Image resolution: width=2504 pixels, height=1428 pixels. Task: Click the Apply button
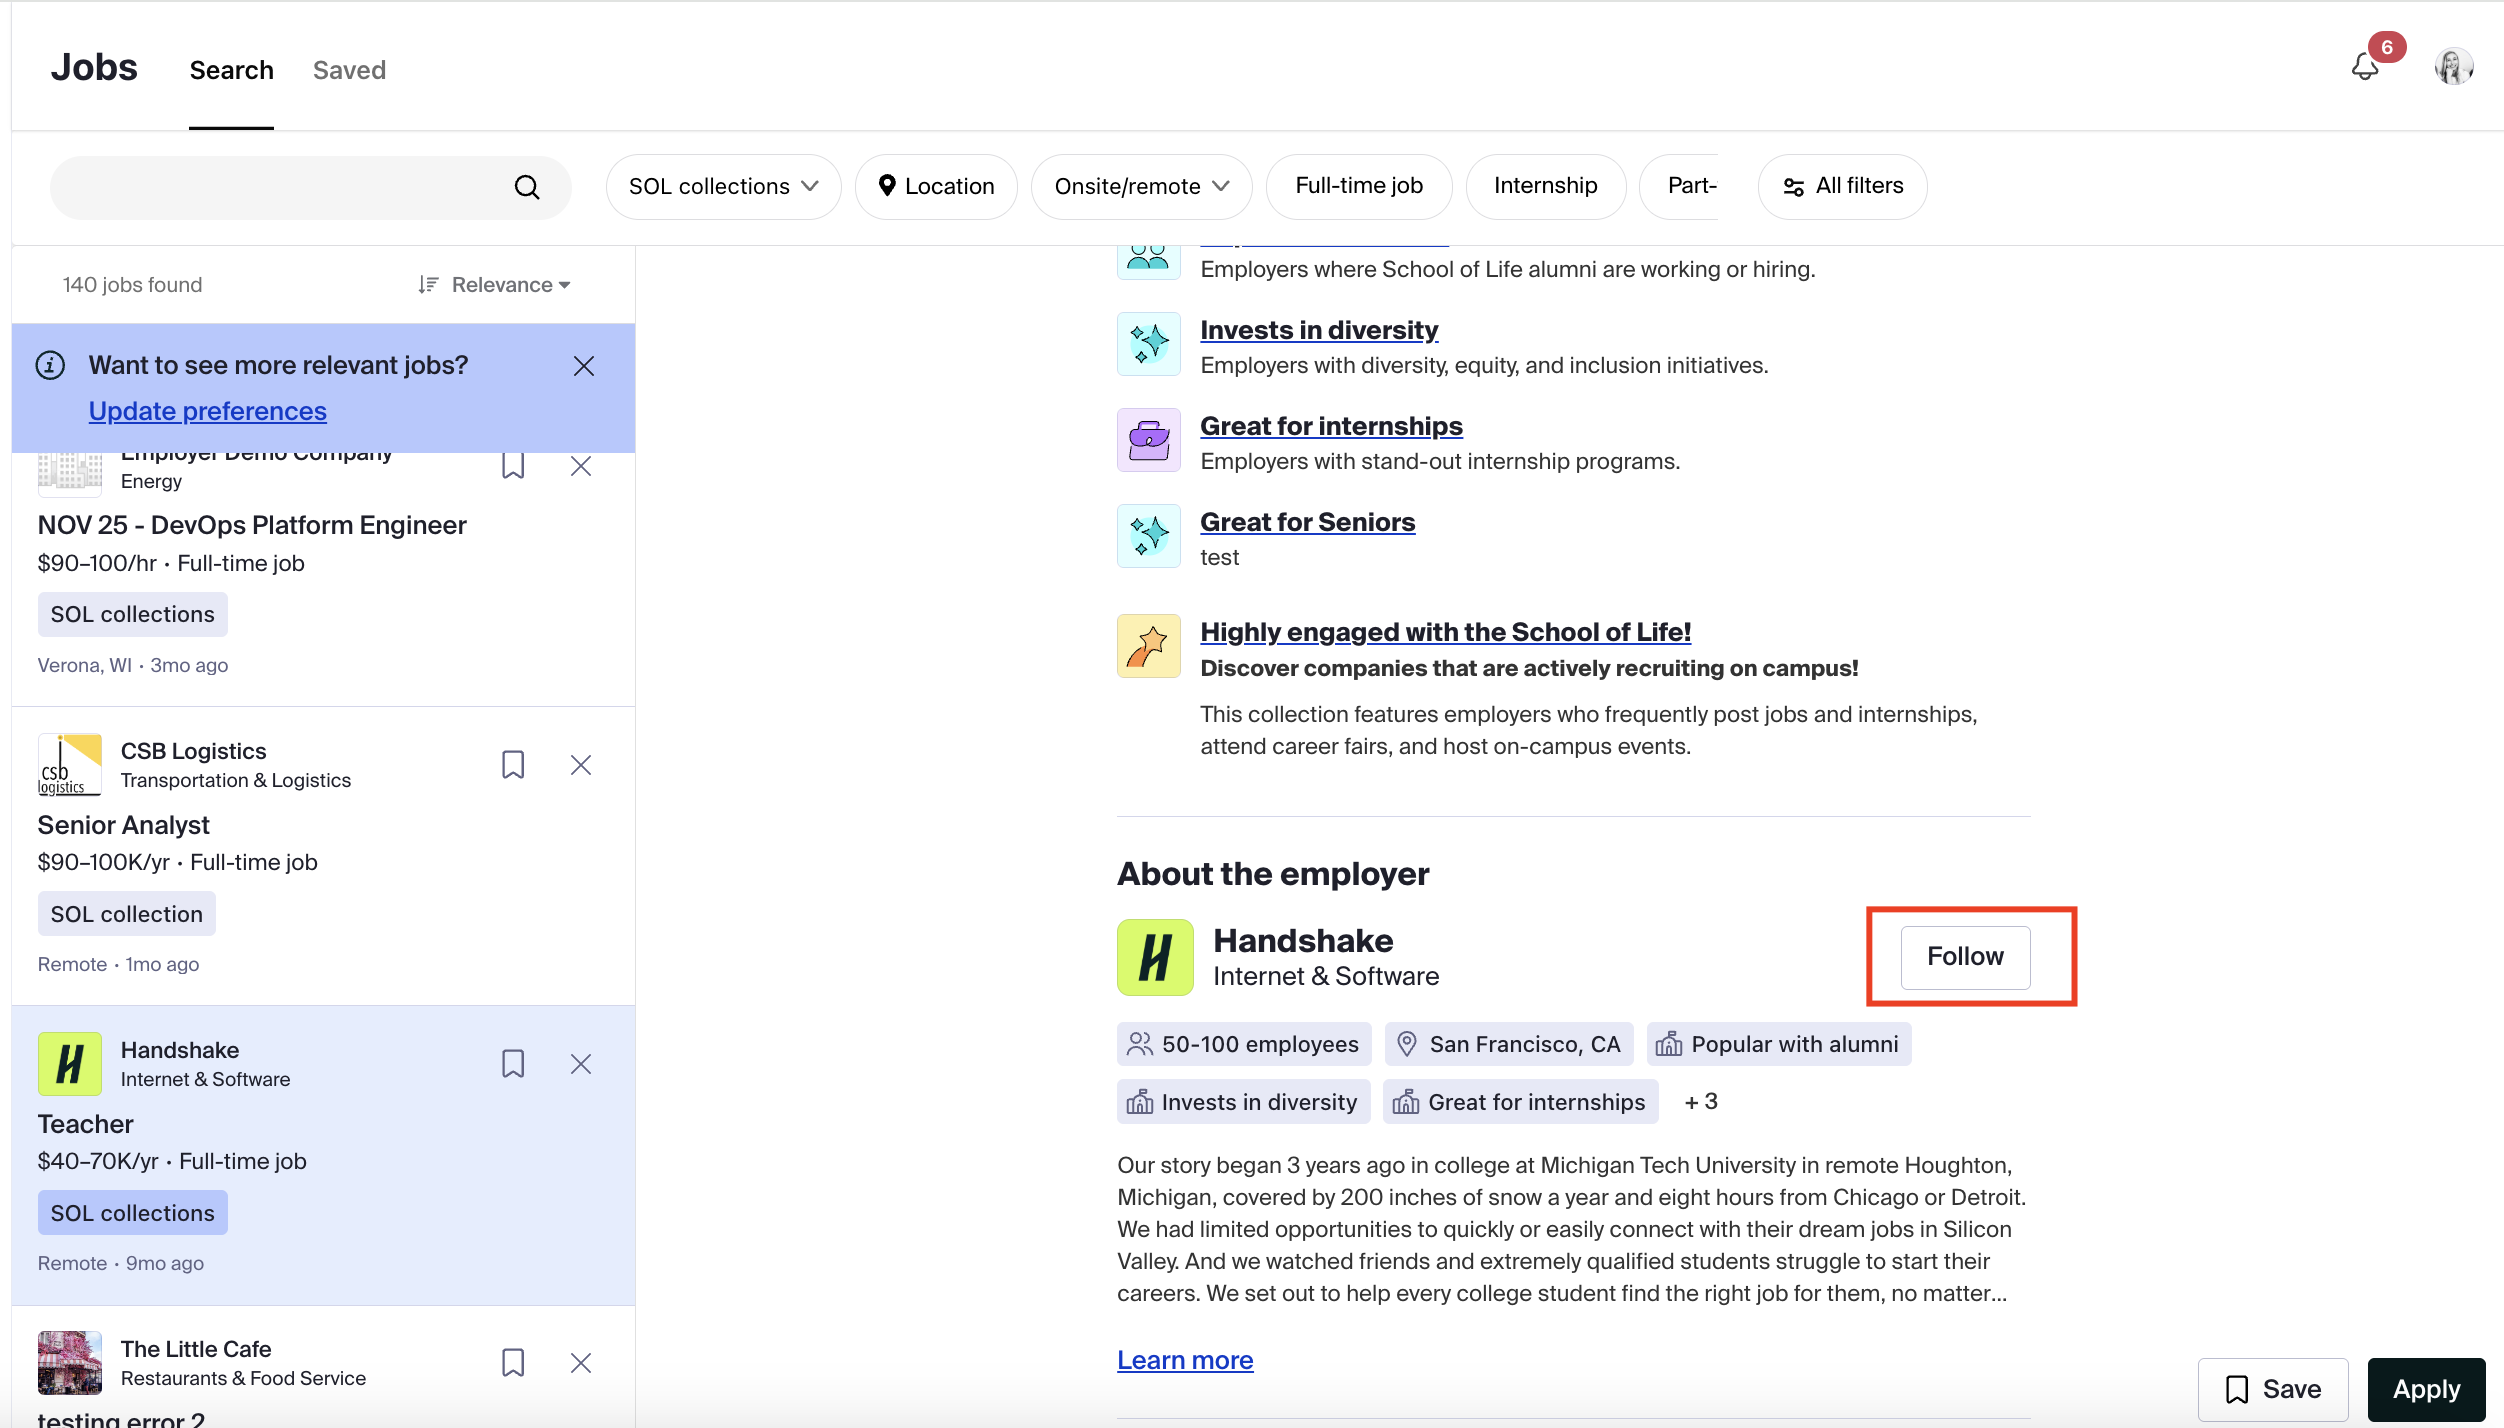(2427, 1390)
